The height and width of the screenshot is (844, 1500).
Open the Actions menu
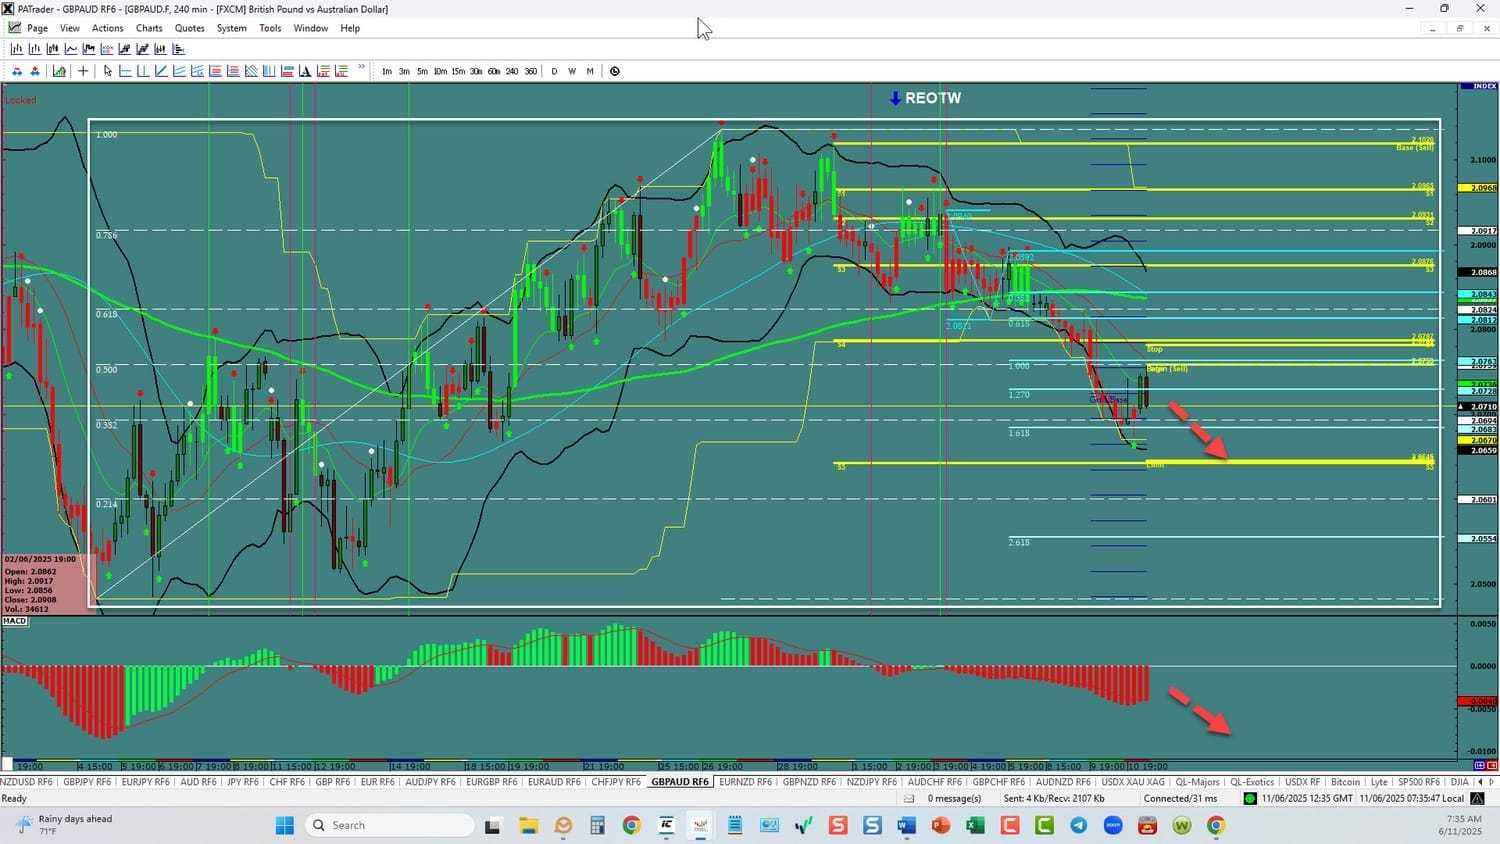point(107,28)
